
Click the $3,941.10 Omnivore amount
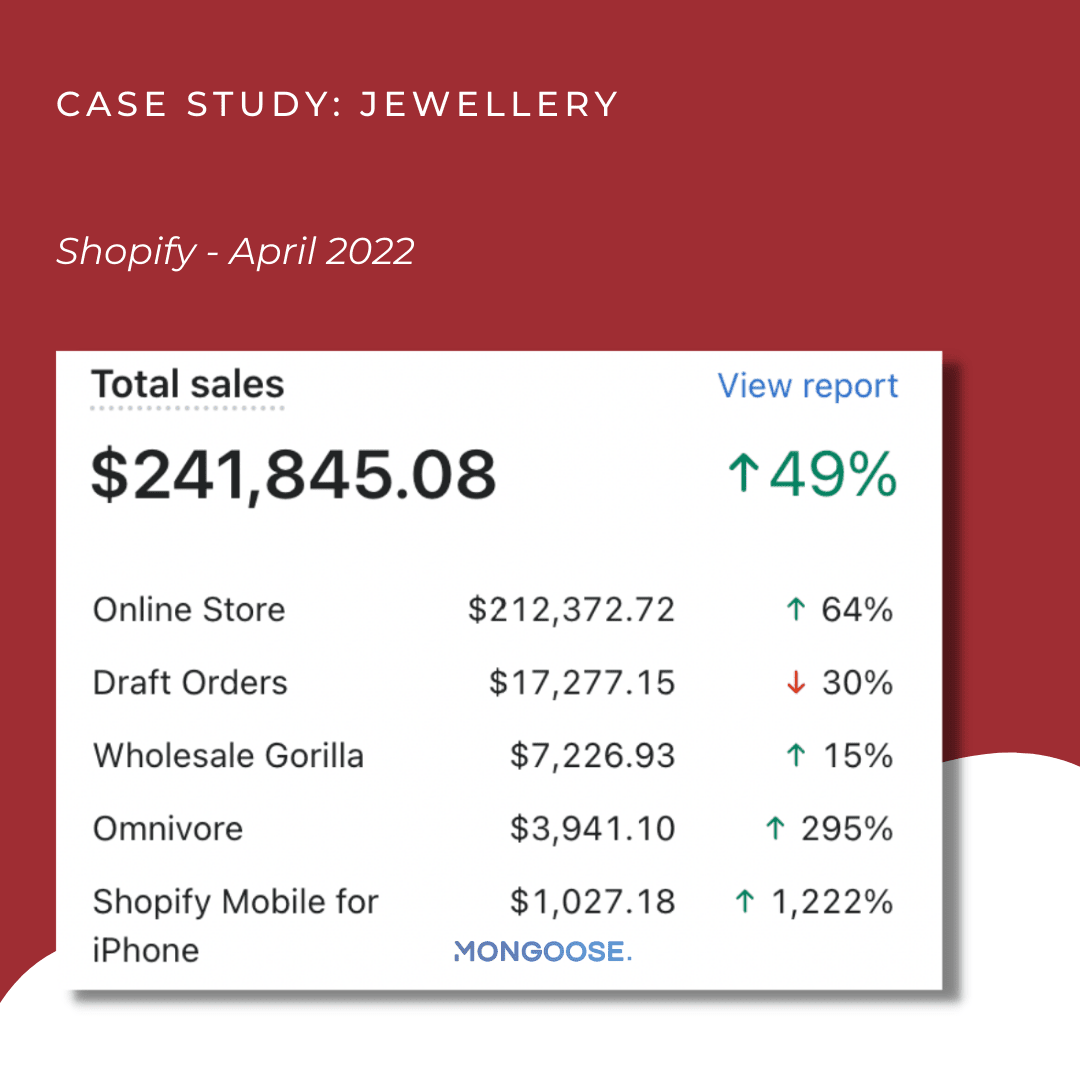tap(592, 829)
